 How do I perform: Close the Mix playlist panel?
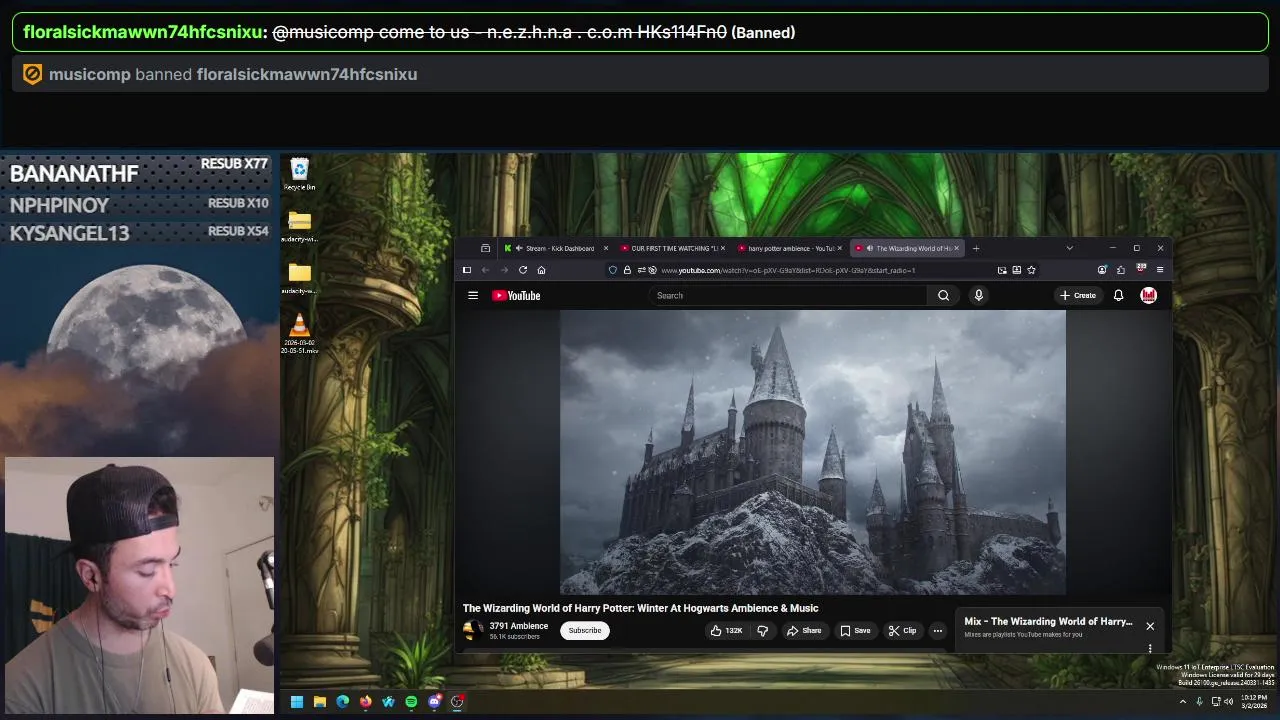pyautogui.click(x=1150, y=626)
